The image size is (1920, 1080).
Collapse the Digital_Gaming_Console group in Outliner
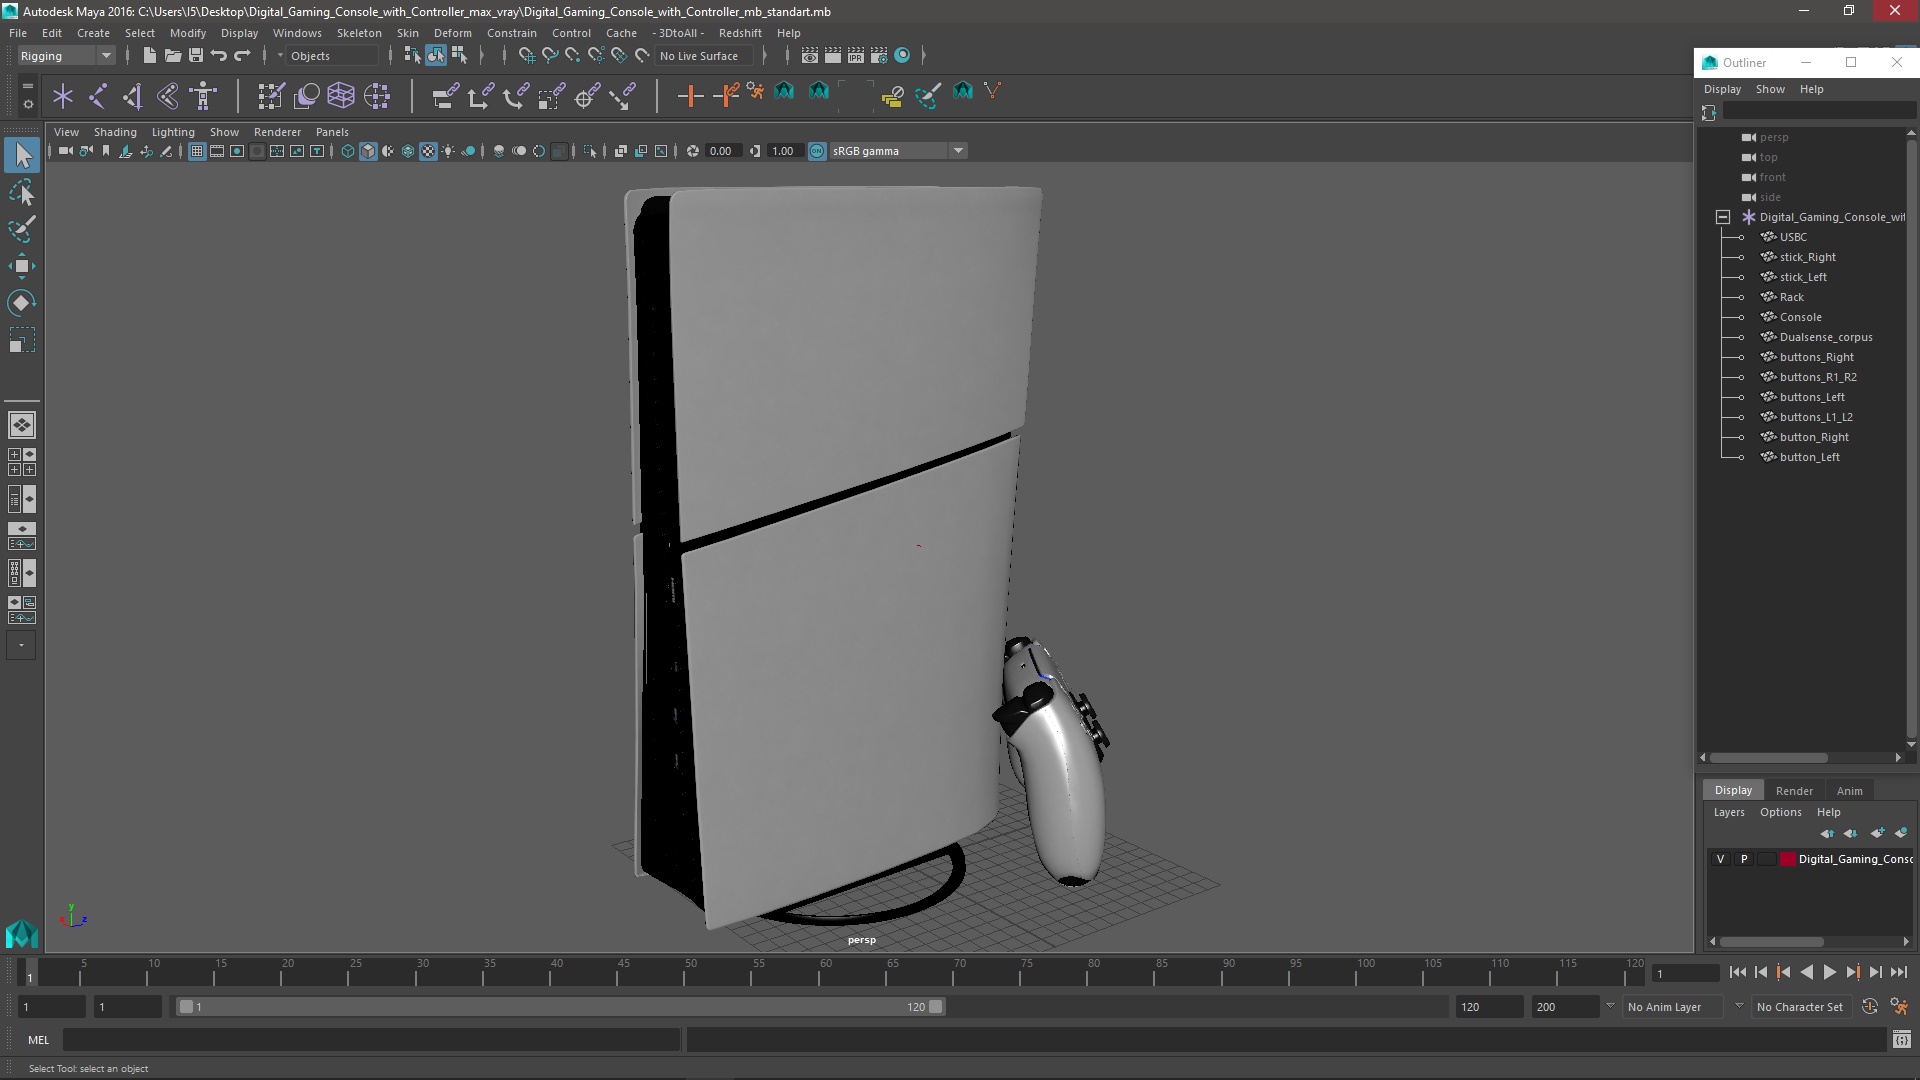coord(1723,217)
